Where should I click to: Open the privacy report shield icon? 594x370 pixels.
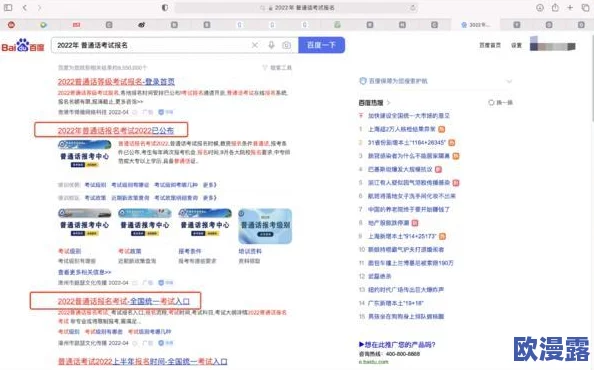165,8
